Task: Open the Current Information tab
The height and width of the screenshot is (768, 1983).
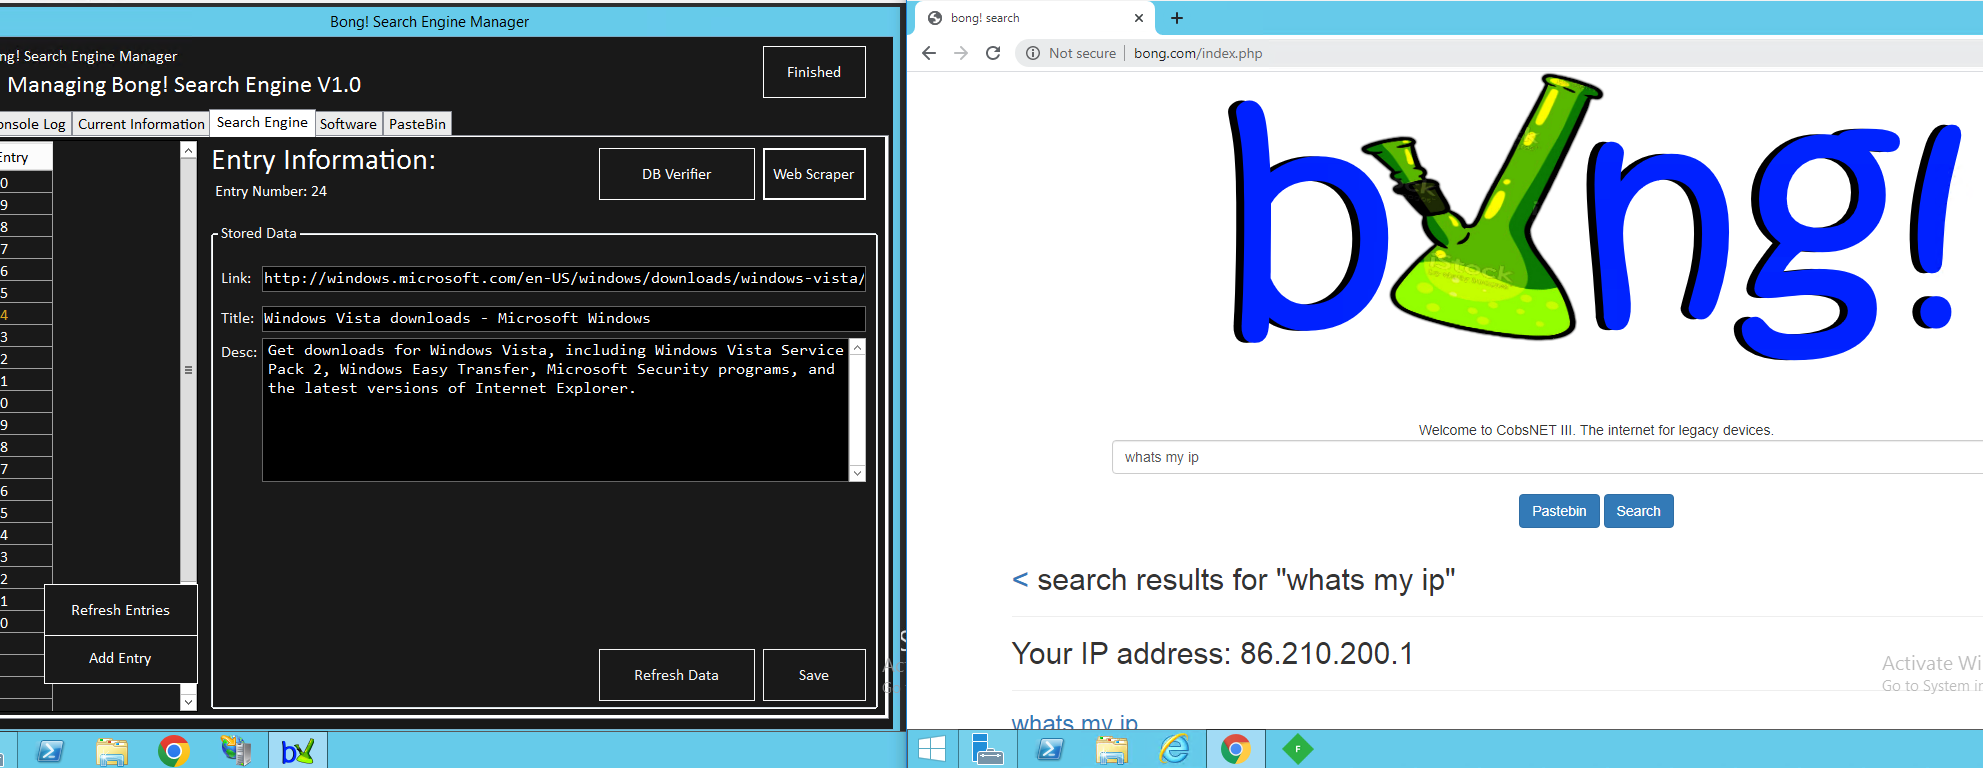Action: click(141, 124)
